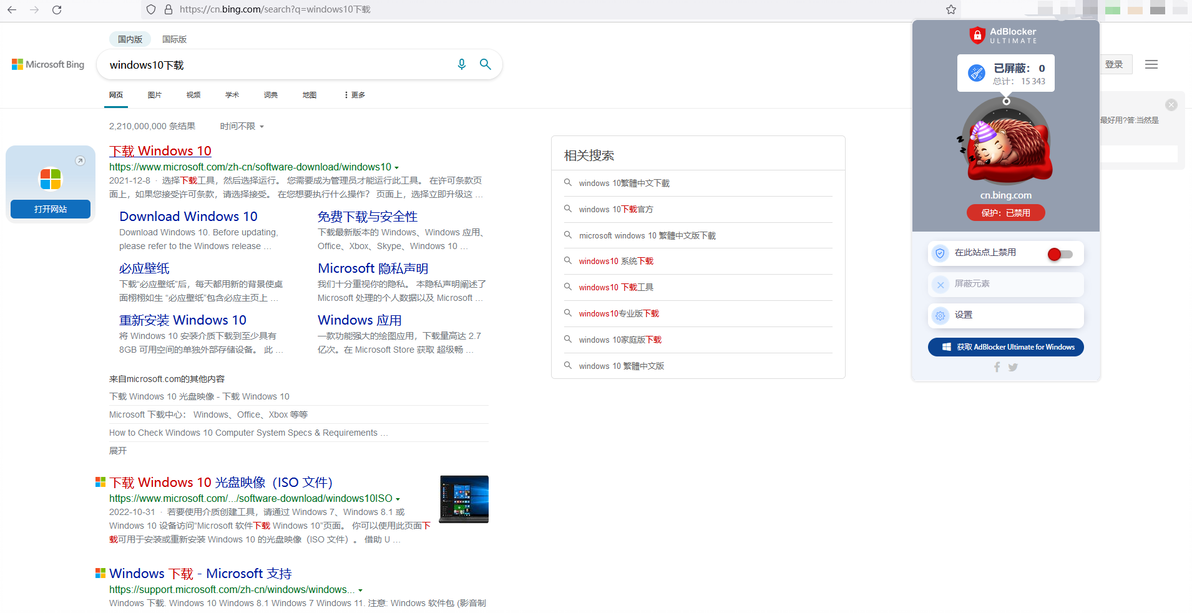Close the notification card on right edge
This screenshot has height=613, width=1192.
[x=1171, y=105]
